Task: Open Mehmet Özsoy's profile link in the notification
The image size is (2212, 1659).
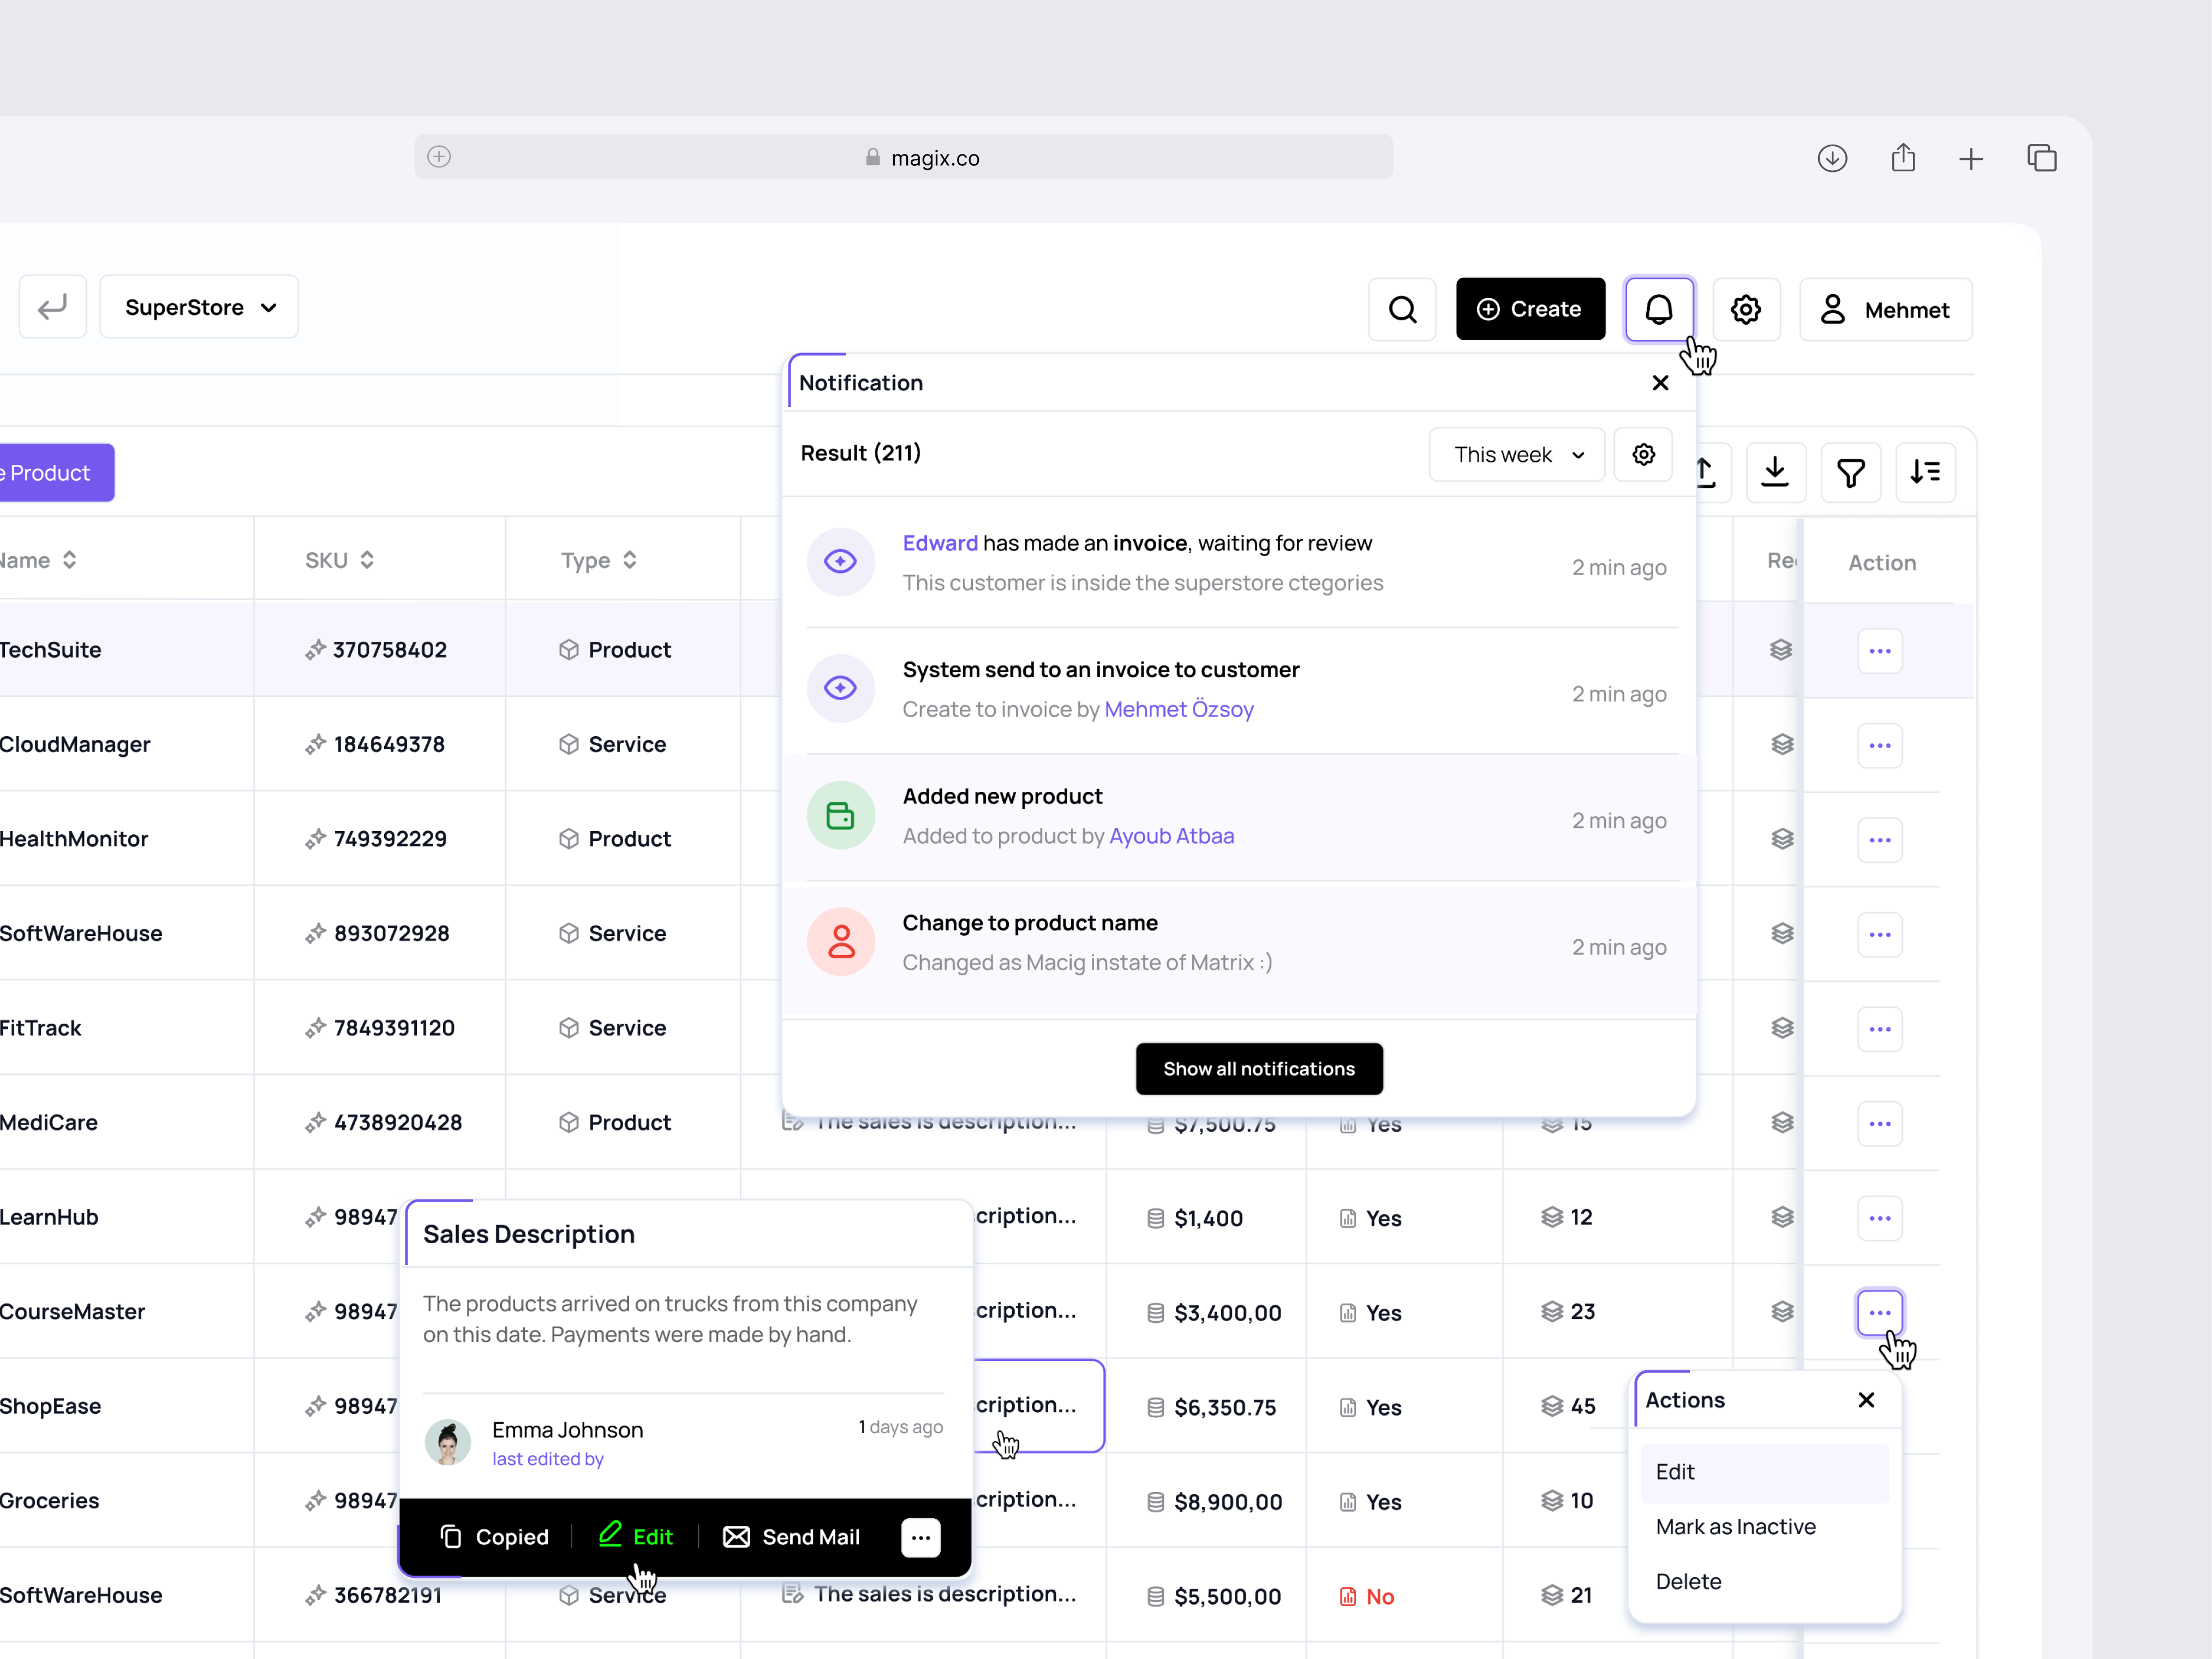Action: tap(1179, 709)
